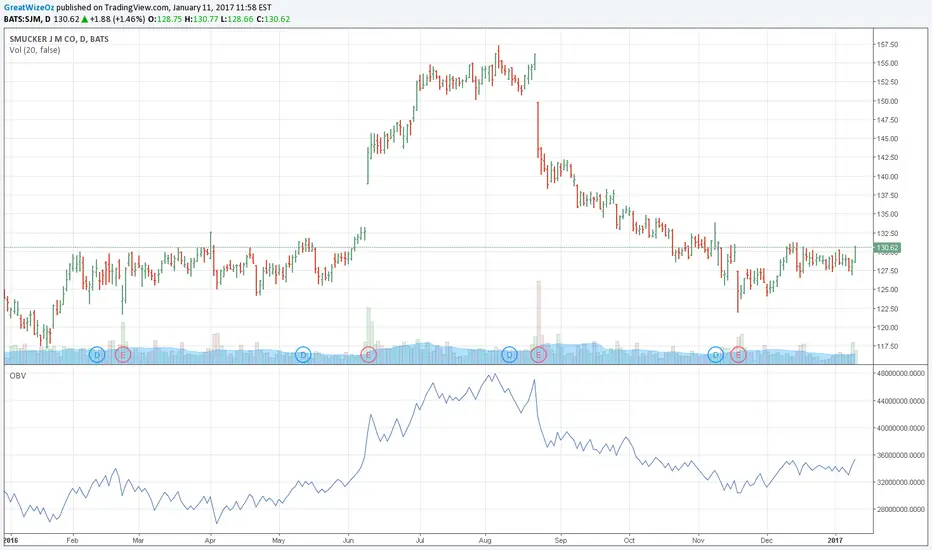Click the 2016 label on time axis
932x550 pixels.
tap(11, 540)
